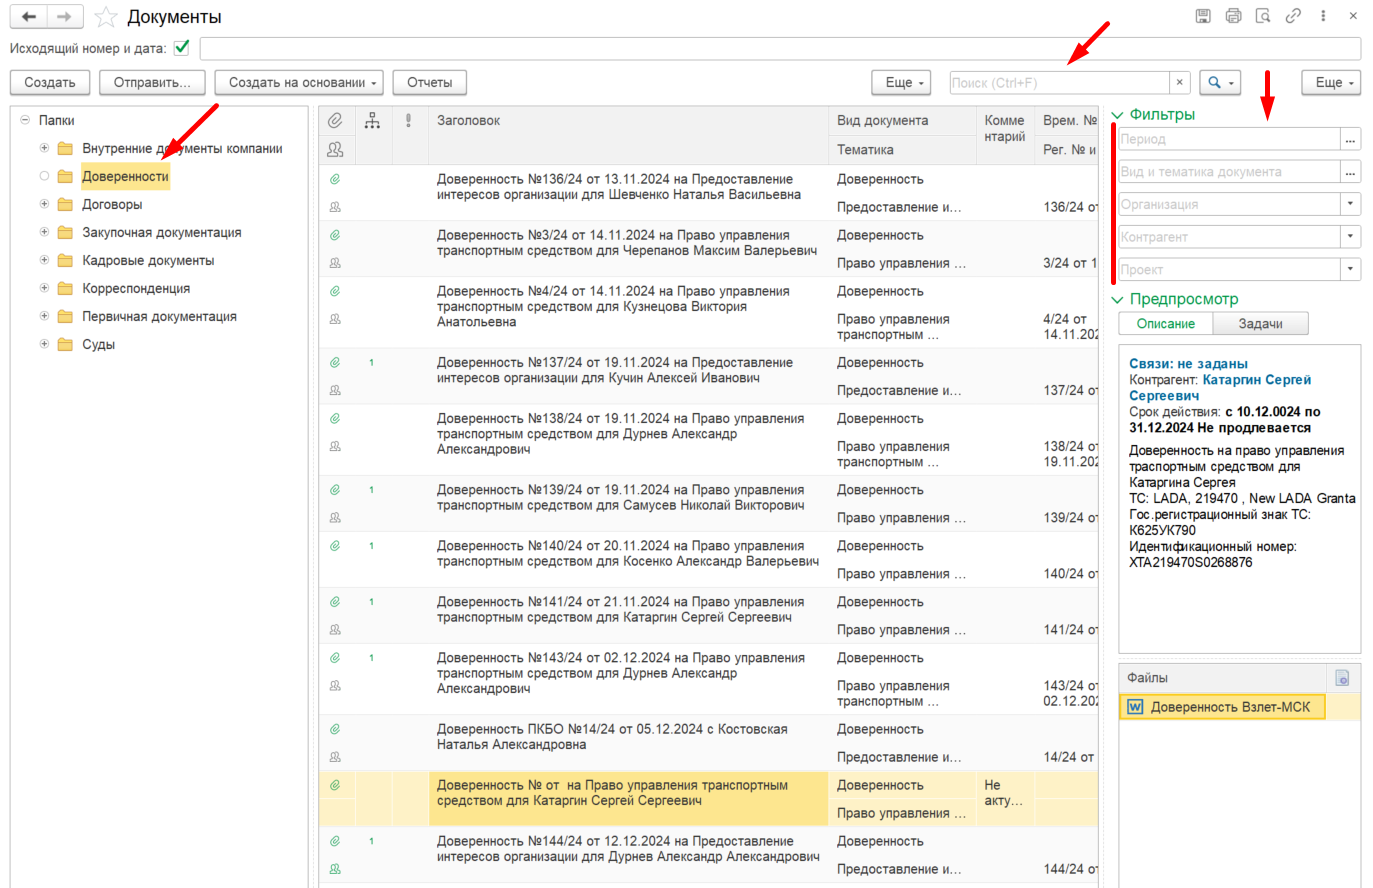Open the Проект filter dropdown
Image resolution: width=1373 pixels, height=888 pixels.
tap(1350, 269)
